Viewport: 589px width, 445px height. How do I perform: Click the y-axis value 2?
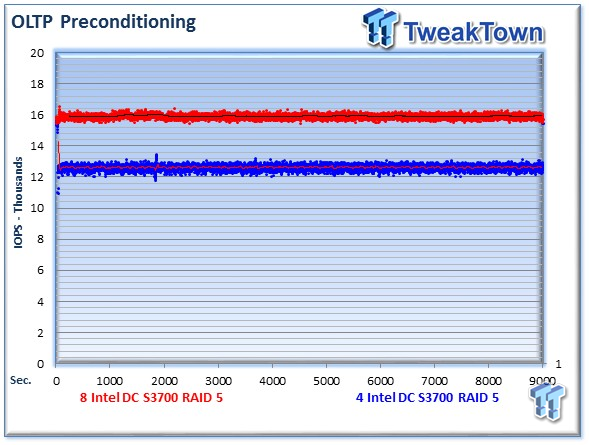click(x=41, y=333)
